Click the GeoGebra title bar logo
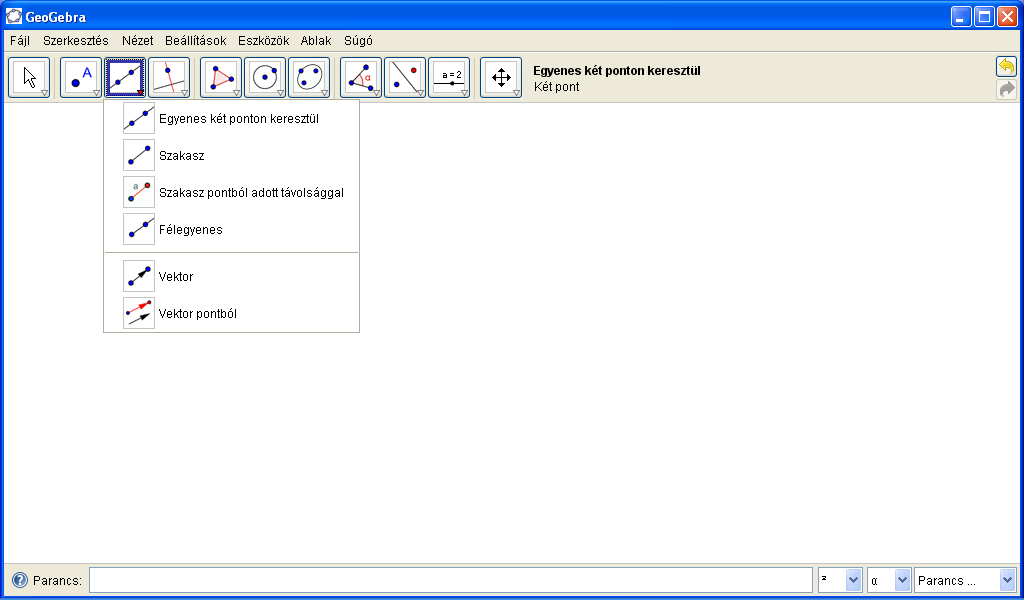 coord(14,16)
